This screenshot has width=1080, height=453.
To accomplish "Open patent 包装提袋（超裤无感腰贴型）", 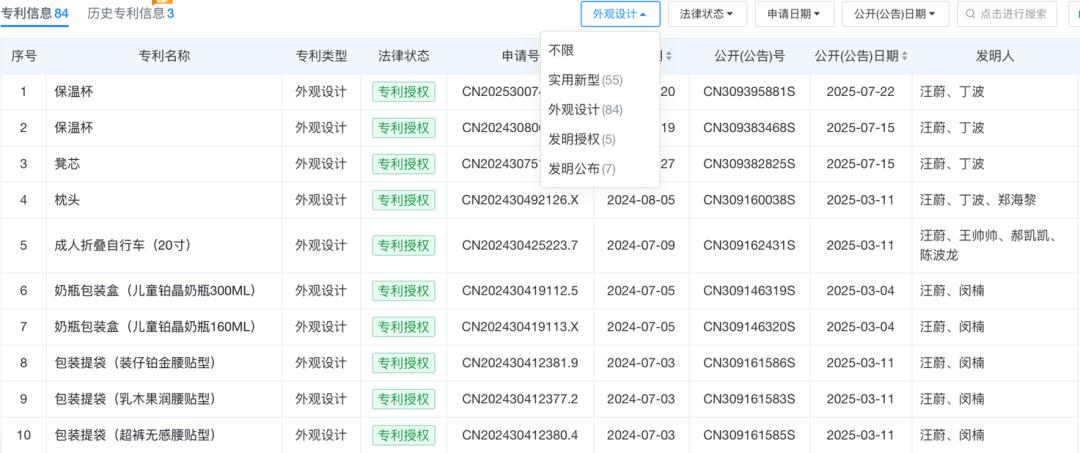I will pyautogui.click(x=135, y=435).
